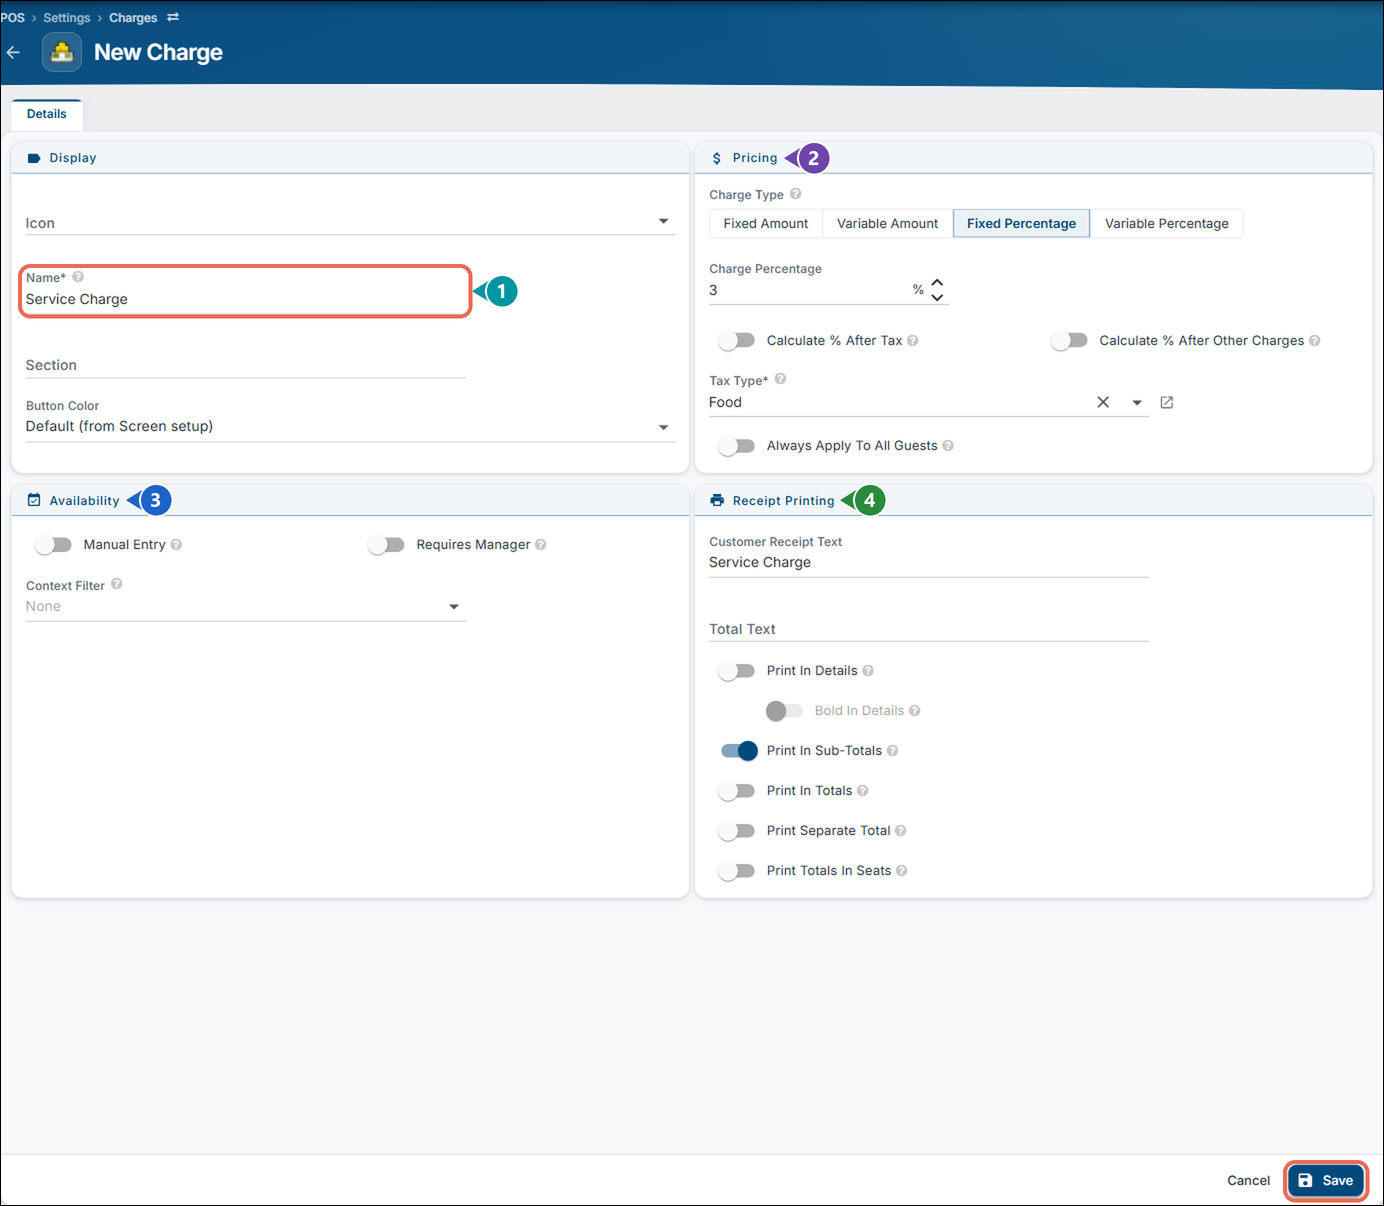1384x1206 pixels.
Task: Click help icon next to Print Totals In Seats
Action: [902, 871]
